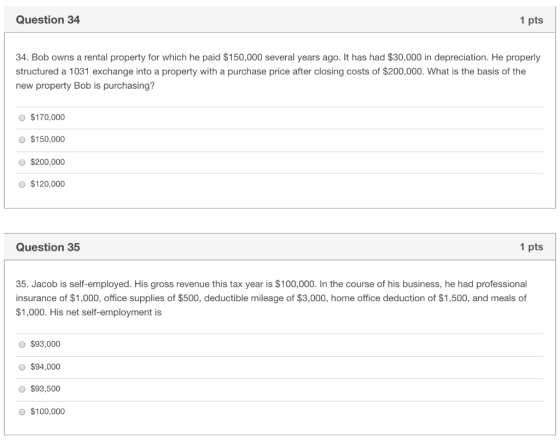
Task: Choose the $150,000 answer option
Action: [22, 140]
